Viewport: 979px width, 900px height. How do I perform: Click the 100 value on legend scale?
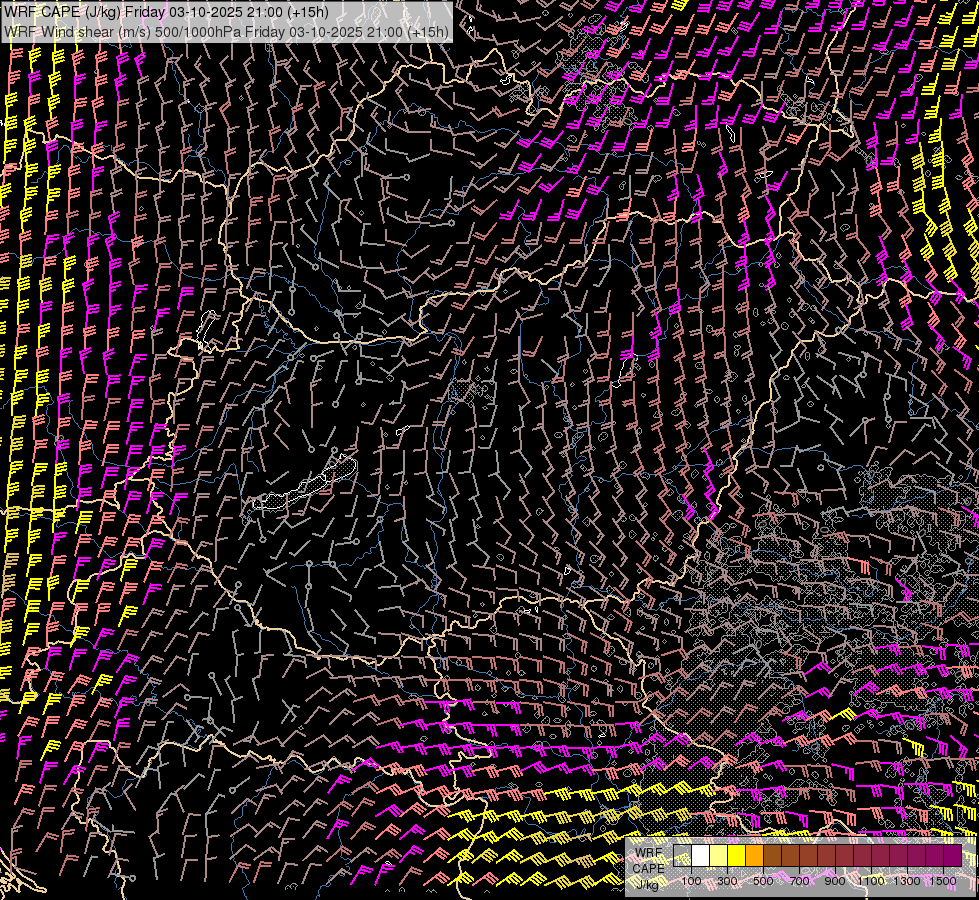tap(691, 881)
